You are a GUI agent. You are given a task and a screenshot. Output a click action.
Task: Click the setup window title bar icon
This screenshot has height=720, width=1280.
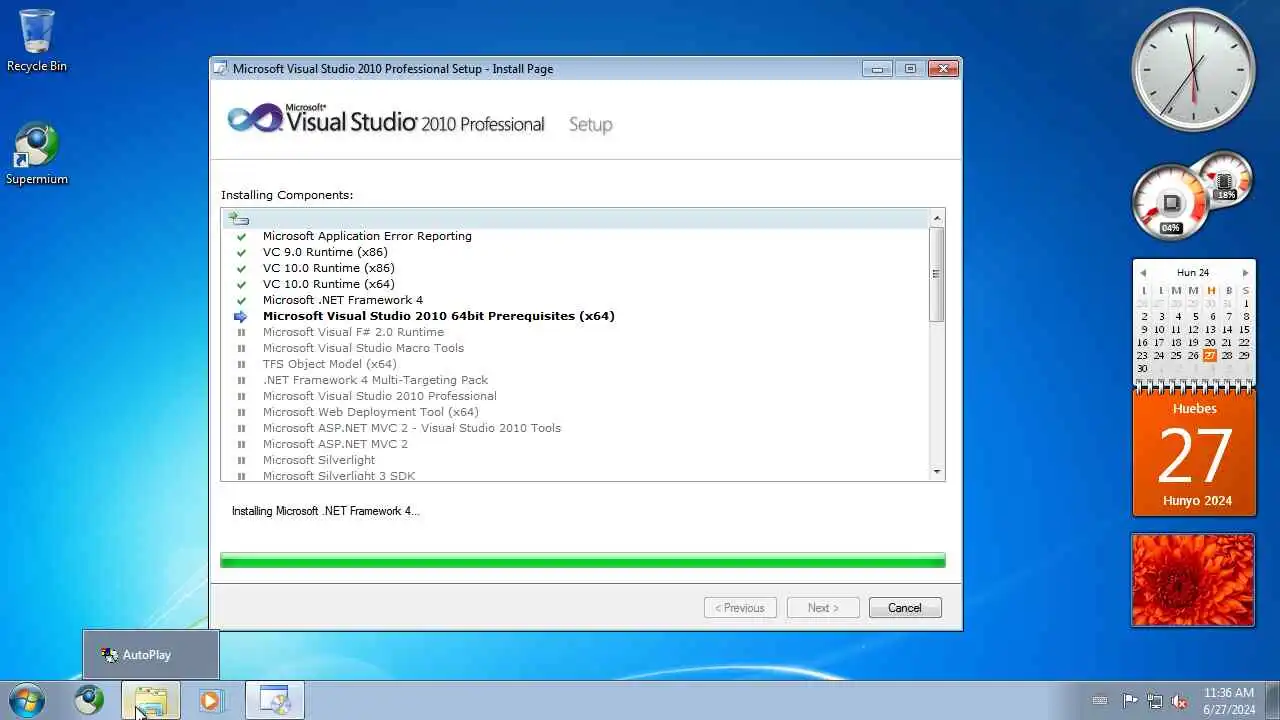click(x=221, y=69)
